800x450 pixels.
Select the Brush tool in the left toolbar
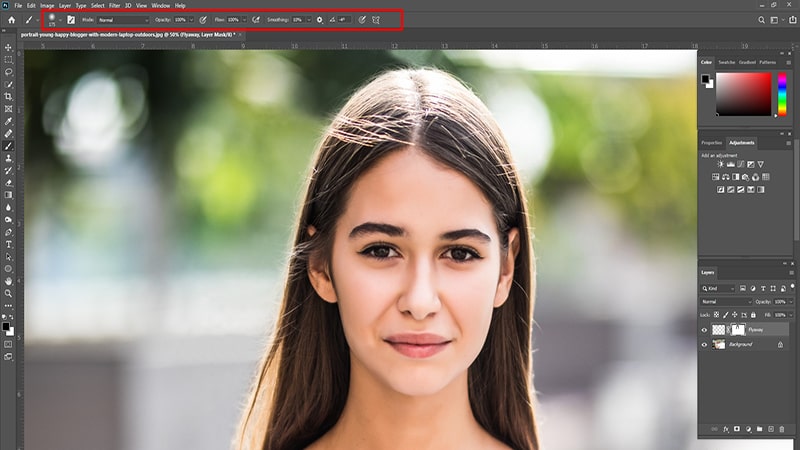pyautogui.click(x=8, y=146)
